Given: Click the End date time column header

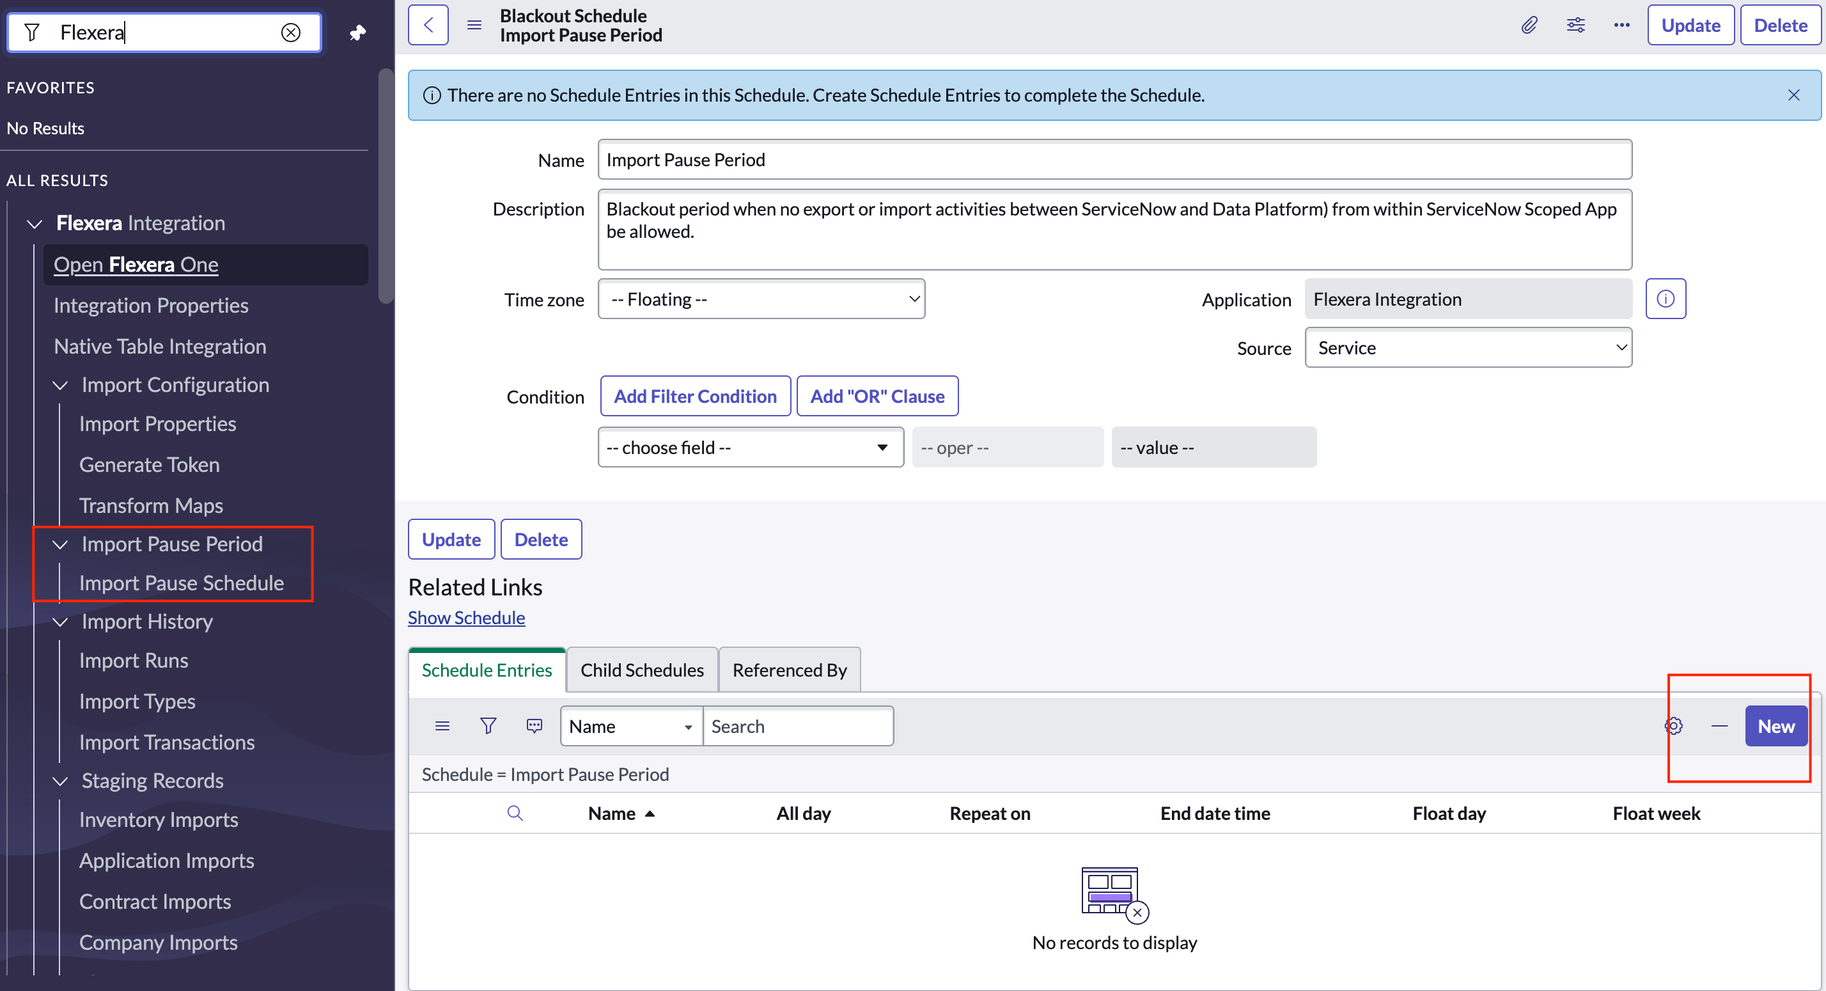Looking at the screenshot, I should [1215, 813].
